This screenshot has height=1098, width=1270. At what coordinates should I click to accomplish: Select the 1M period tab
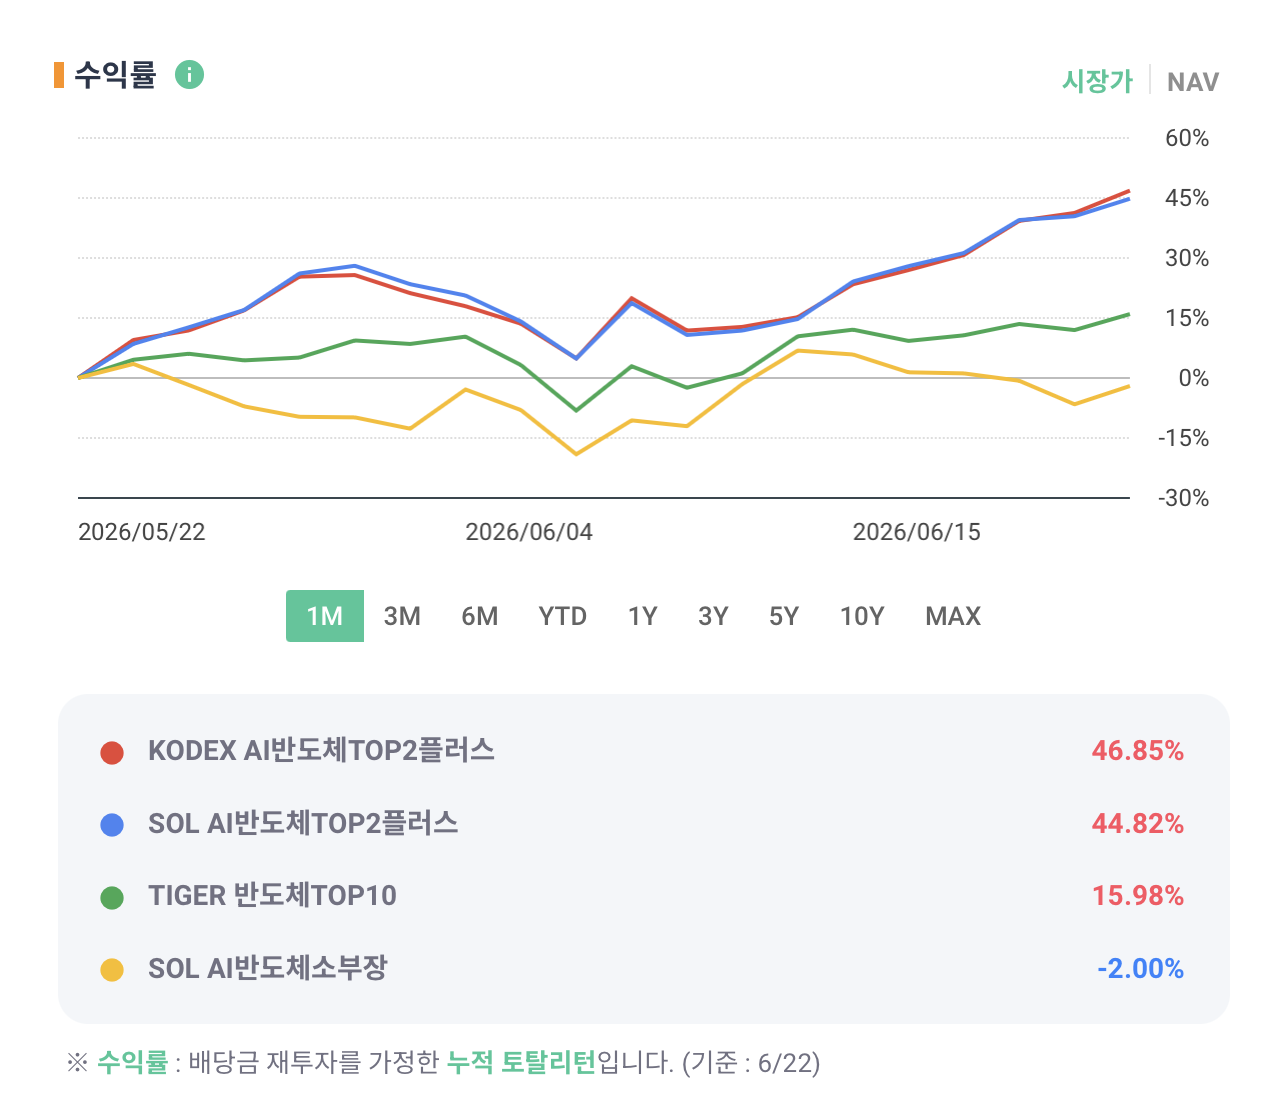(x=325, y=616)
